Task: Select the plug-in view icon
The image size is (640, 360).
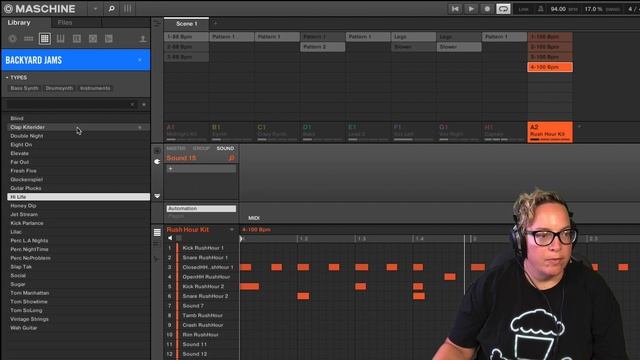Action: tap(157, 162)
